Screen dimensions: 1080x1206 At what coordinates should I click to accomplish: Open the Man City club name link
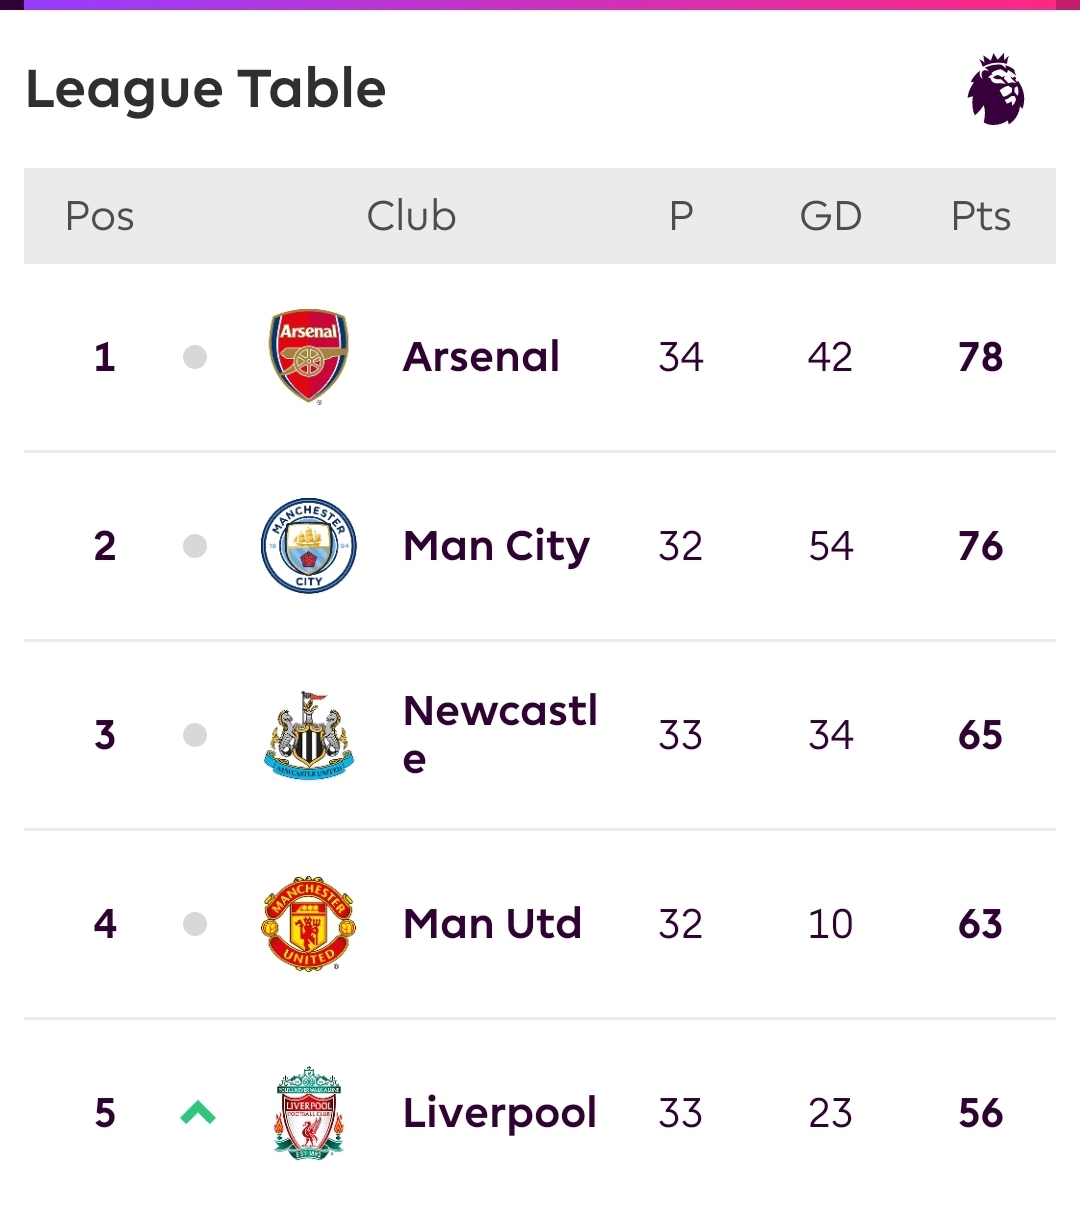point(496,548)
